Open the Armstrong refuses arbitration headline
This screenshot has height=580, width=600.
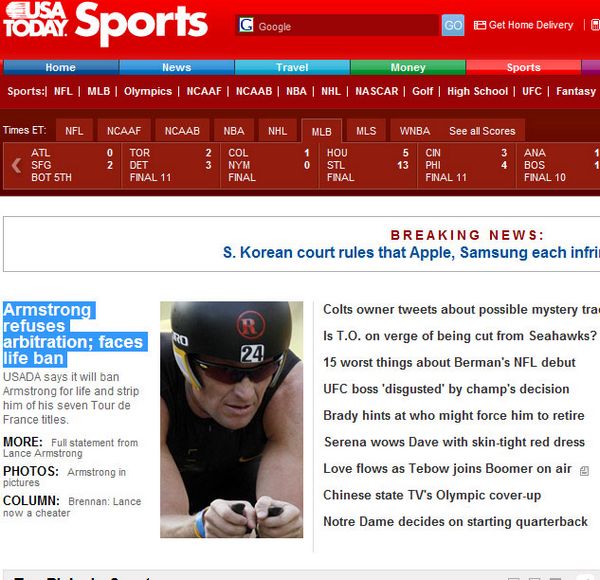[x=75, y=334]
